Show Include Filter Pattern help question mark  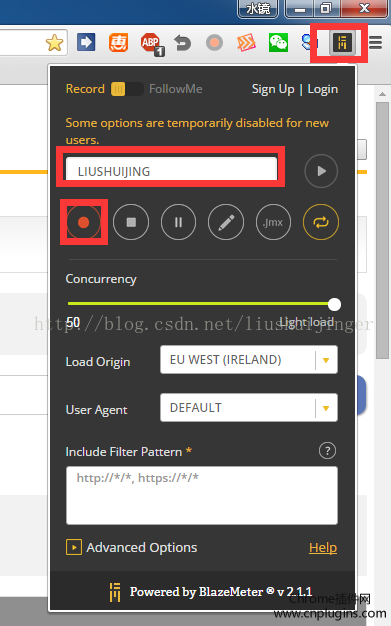327,451
